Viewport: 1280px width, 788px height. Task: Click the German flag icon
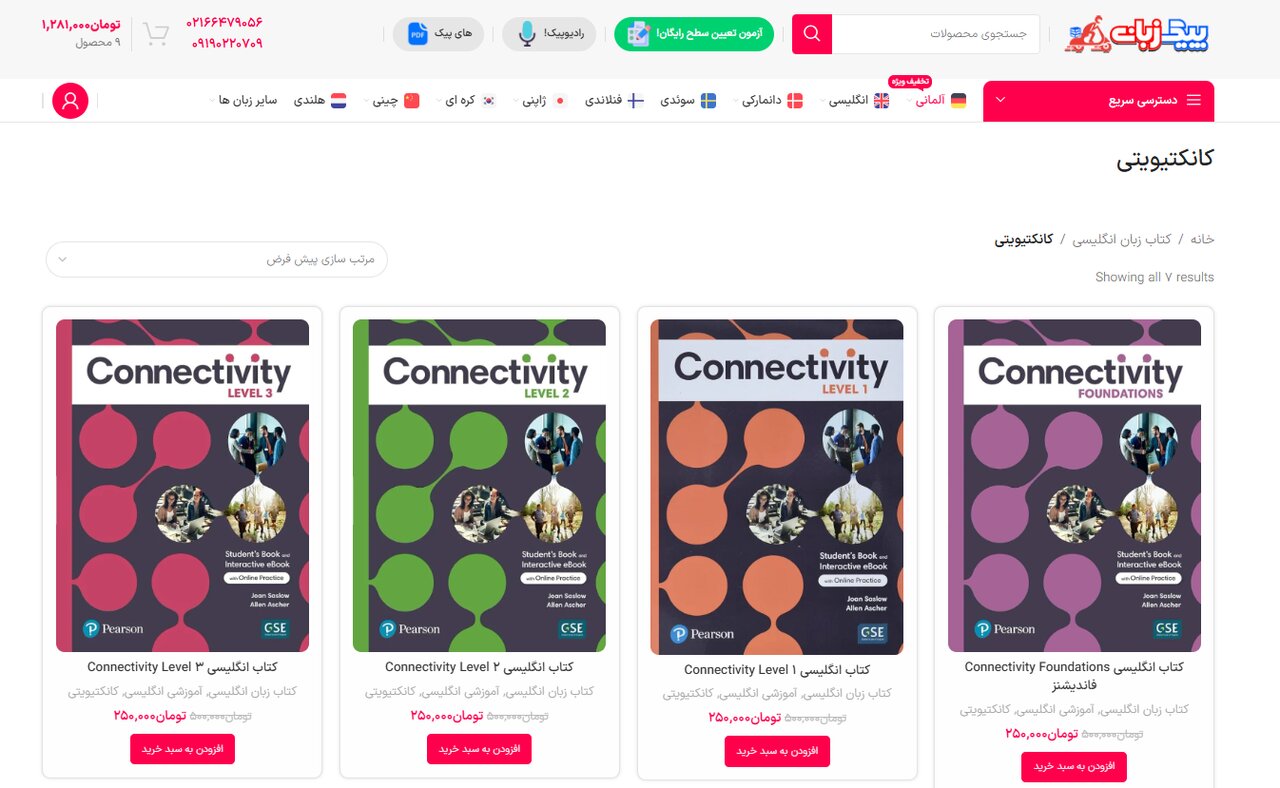tap(958, 101)
